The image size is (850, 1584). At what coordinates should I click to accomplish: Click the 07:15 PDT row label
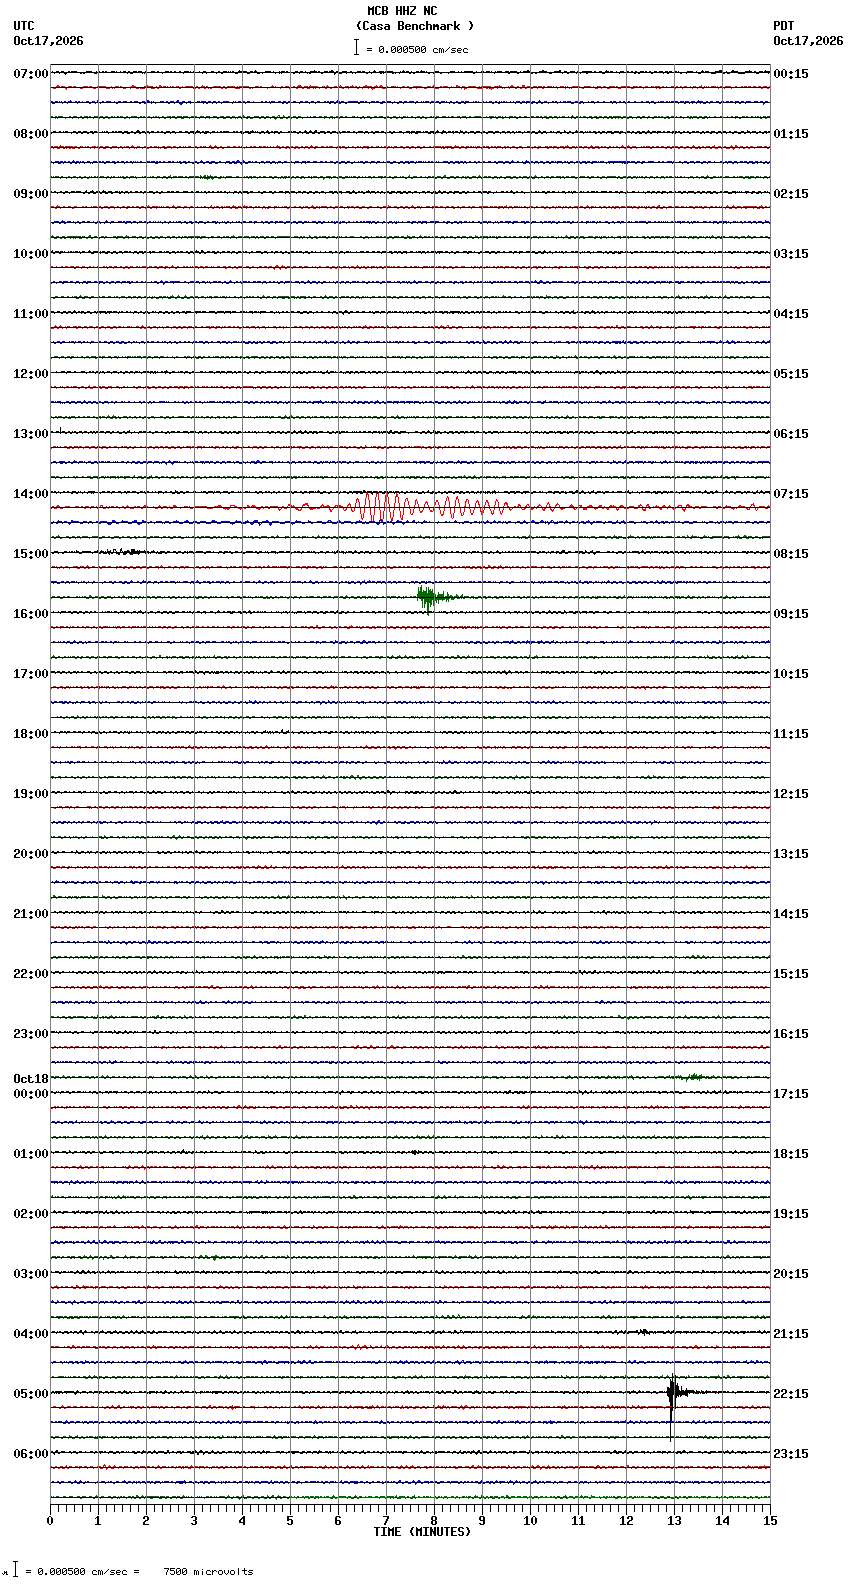791,494
